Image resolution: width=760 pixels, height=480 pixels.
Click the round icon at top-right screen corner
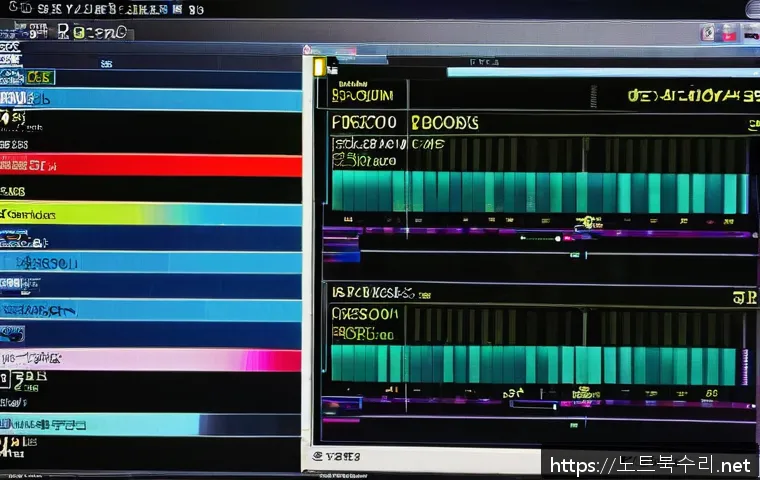[x=752, y=9]
